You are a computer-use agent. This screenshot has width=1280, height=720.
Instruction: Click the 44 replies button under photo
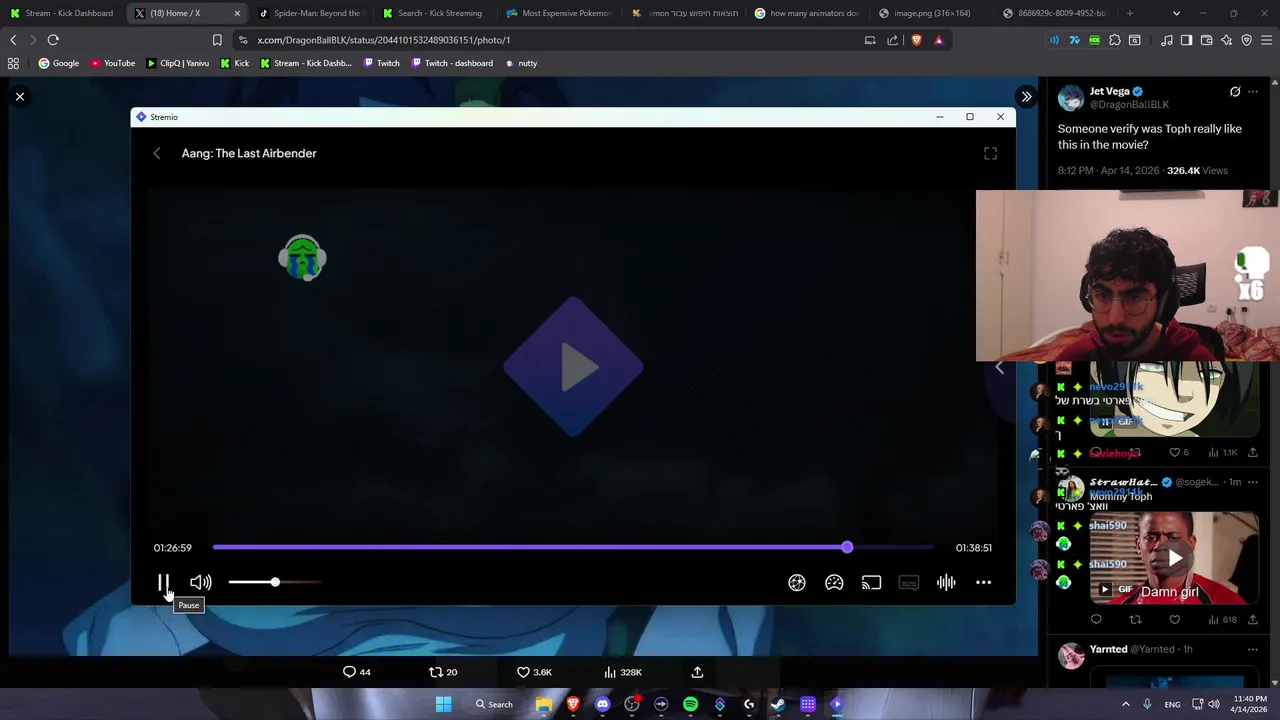[357, 672]
